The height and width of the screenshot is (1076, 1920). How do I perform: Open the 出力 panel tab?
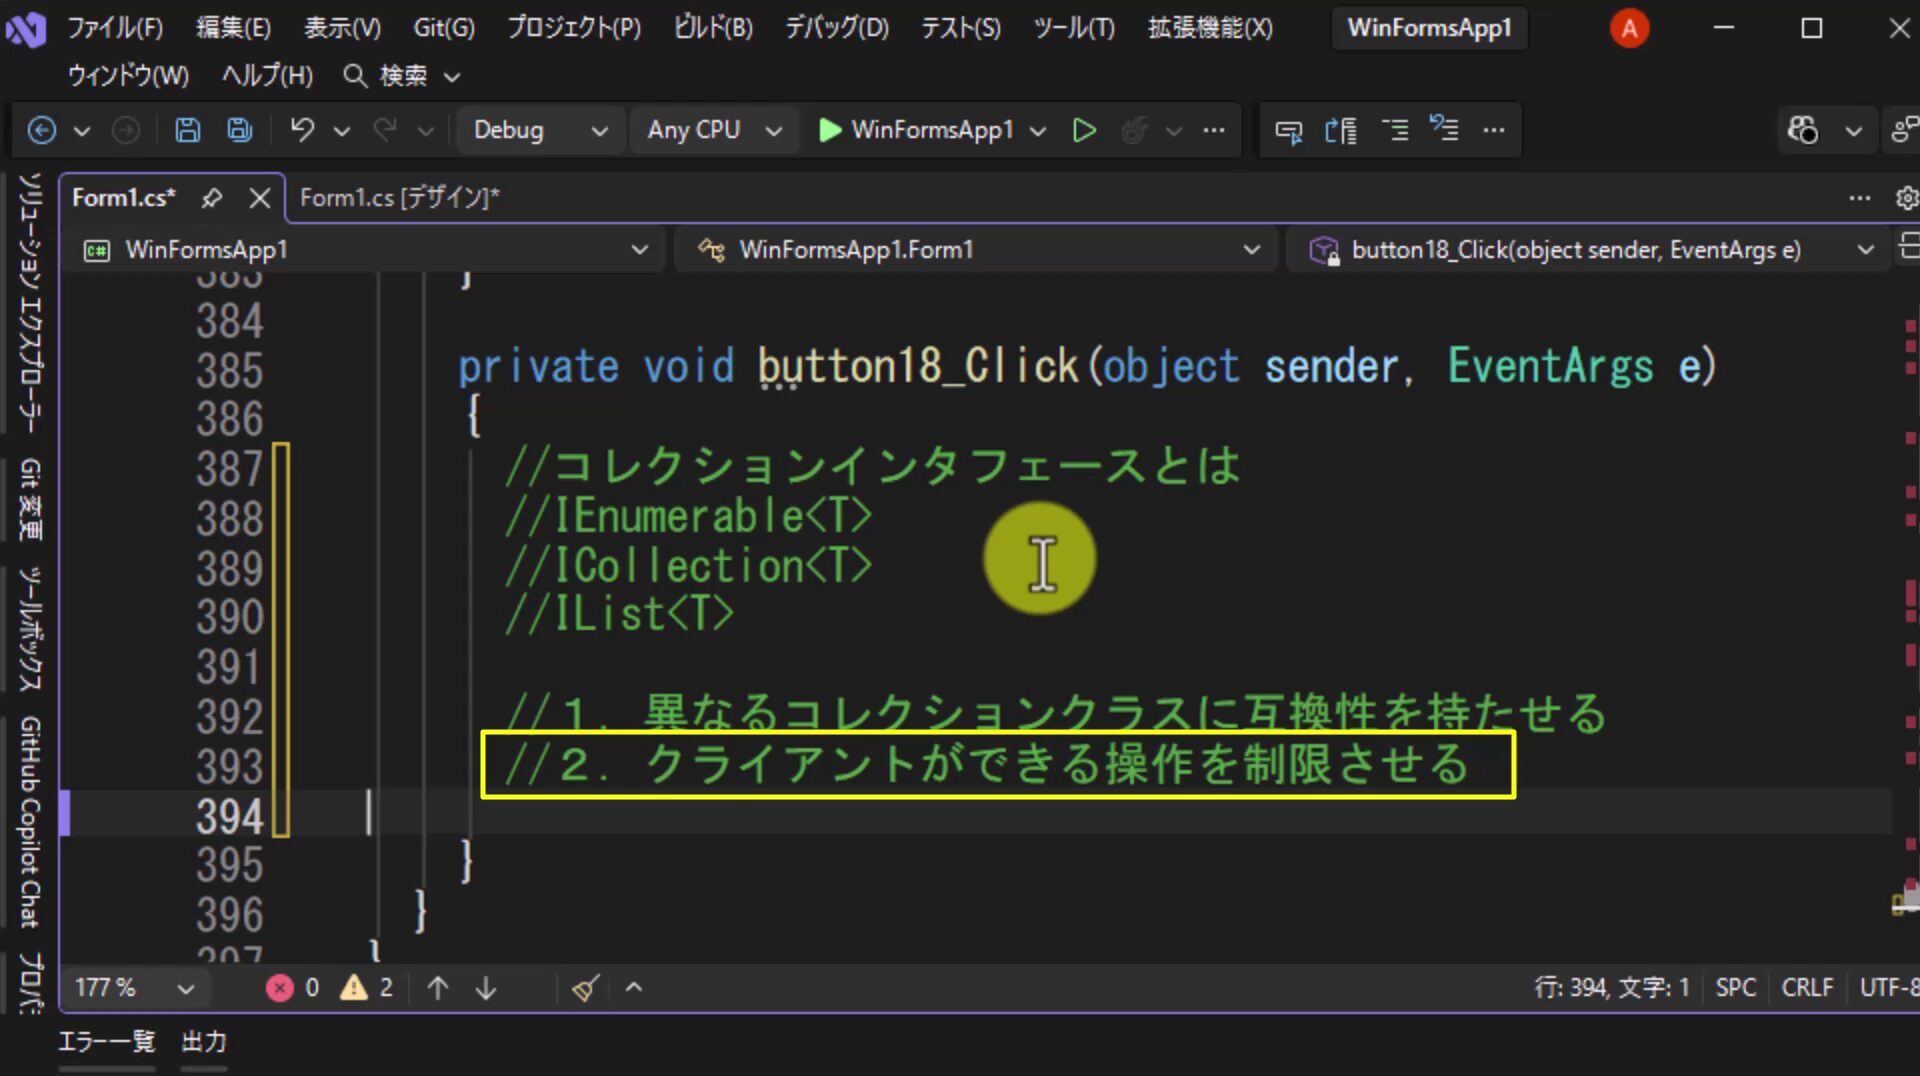tap(204, 1042)
